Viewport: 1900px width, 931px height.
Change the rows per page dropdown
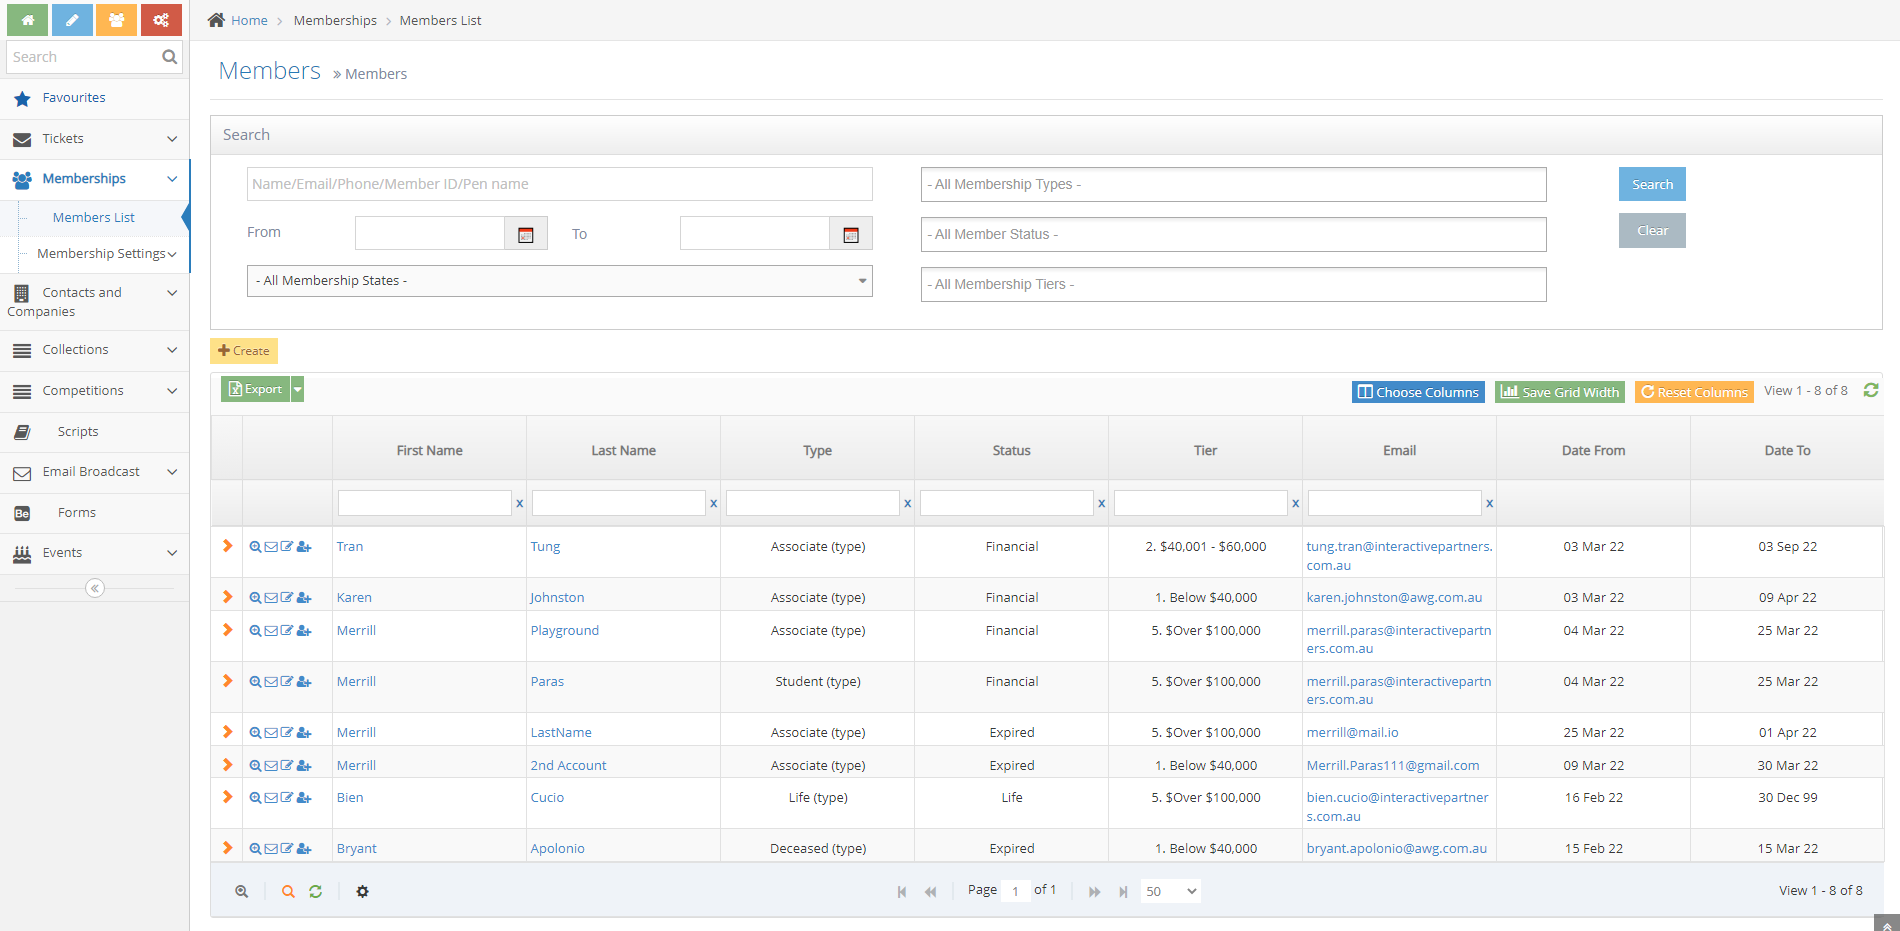tap(1170, 892)
